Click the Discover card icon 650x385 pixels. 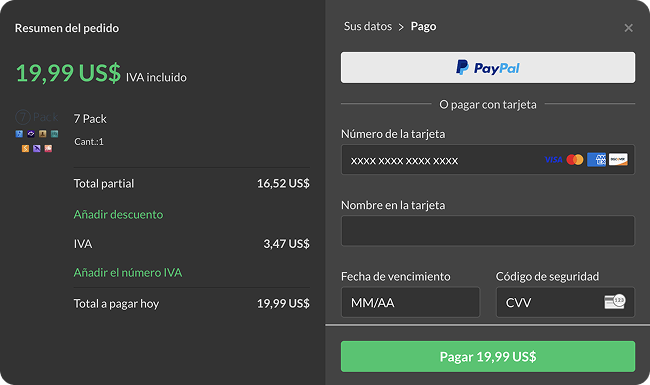click(x=618, y=160)
